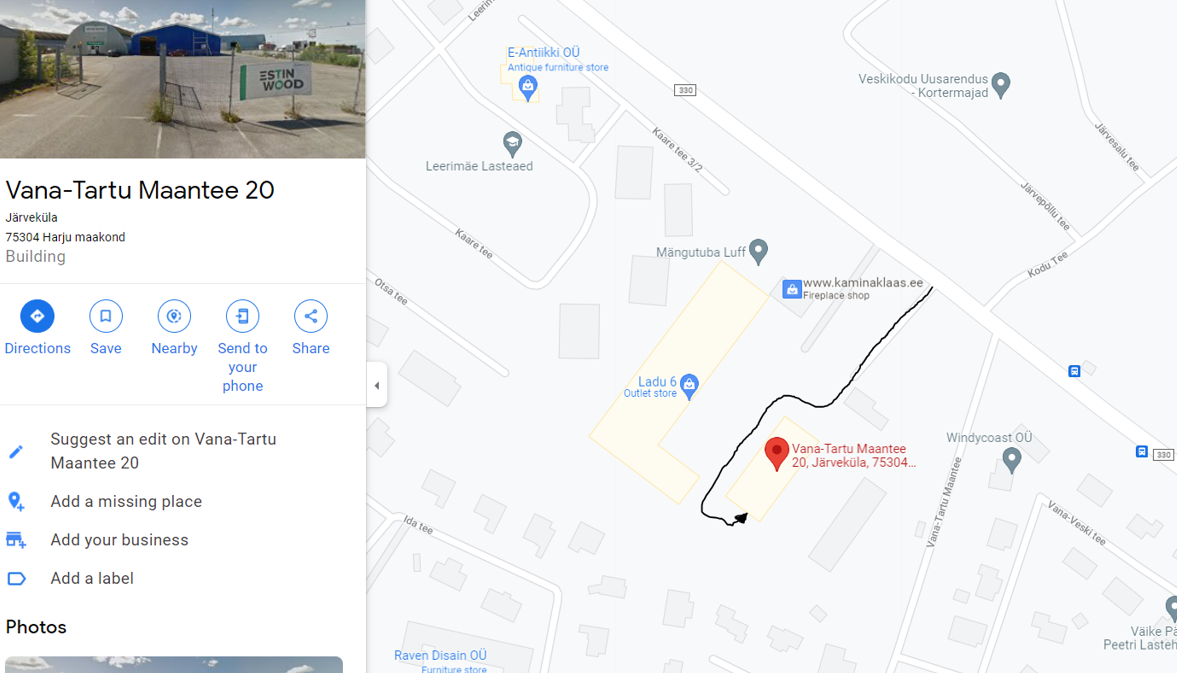
Task: Save this place with the bookmark icon
Action: [x=106, y=316]
